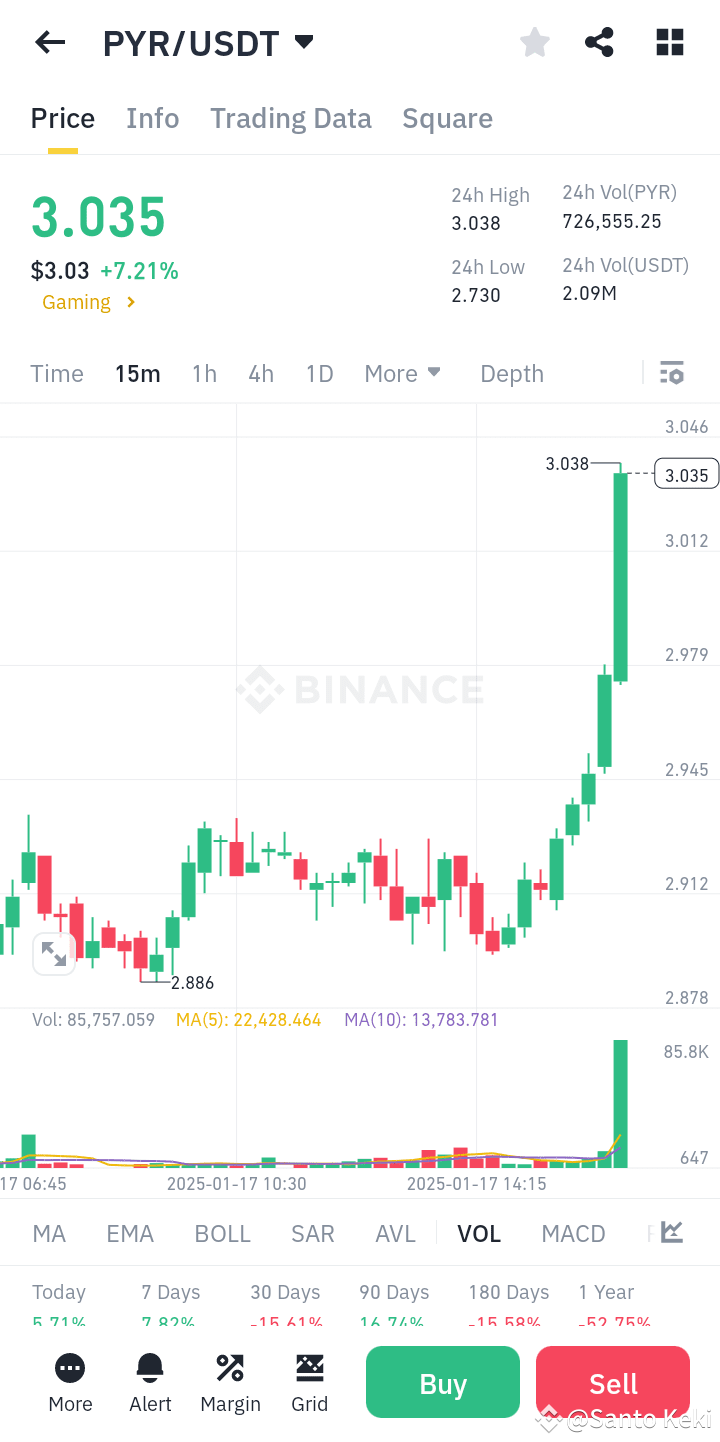Tap the back arrow to exit chart
The width and height of the screenshot is (720, 1442).
(x=50, y=42)
